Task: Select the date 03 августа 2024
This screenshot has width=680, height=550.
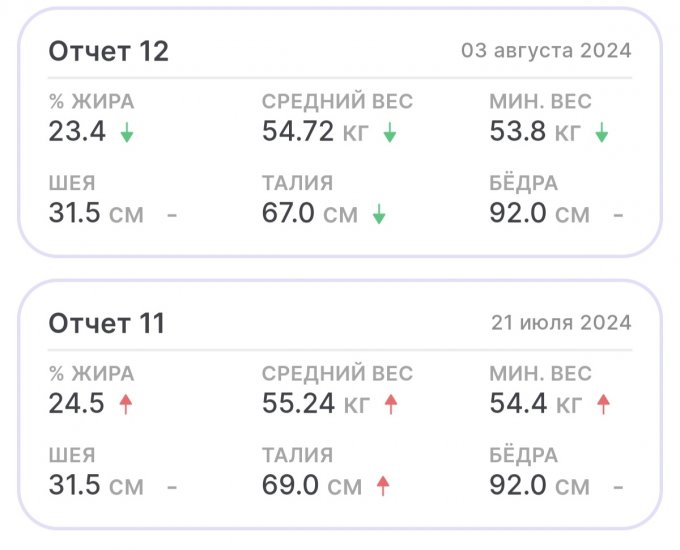Action: [x=546, y=51]
